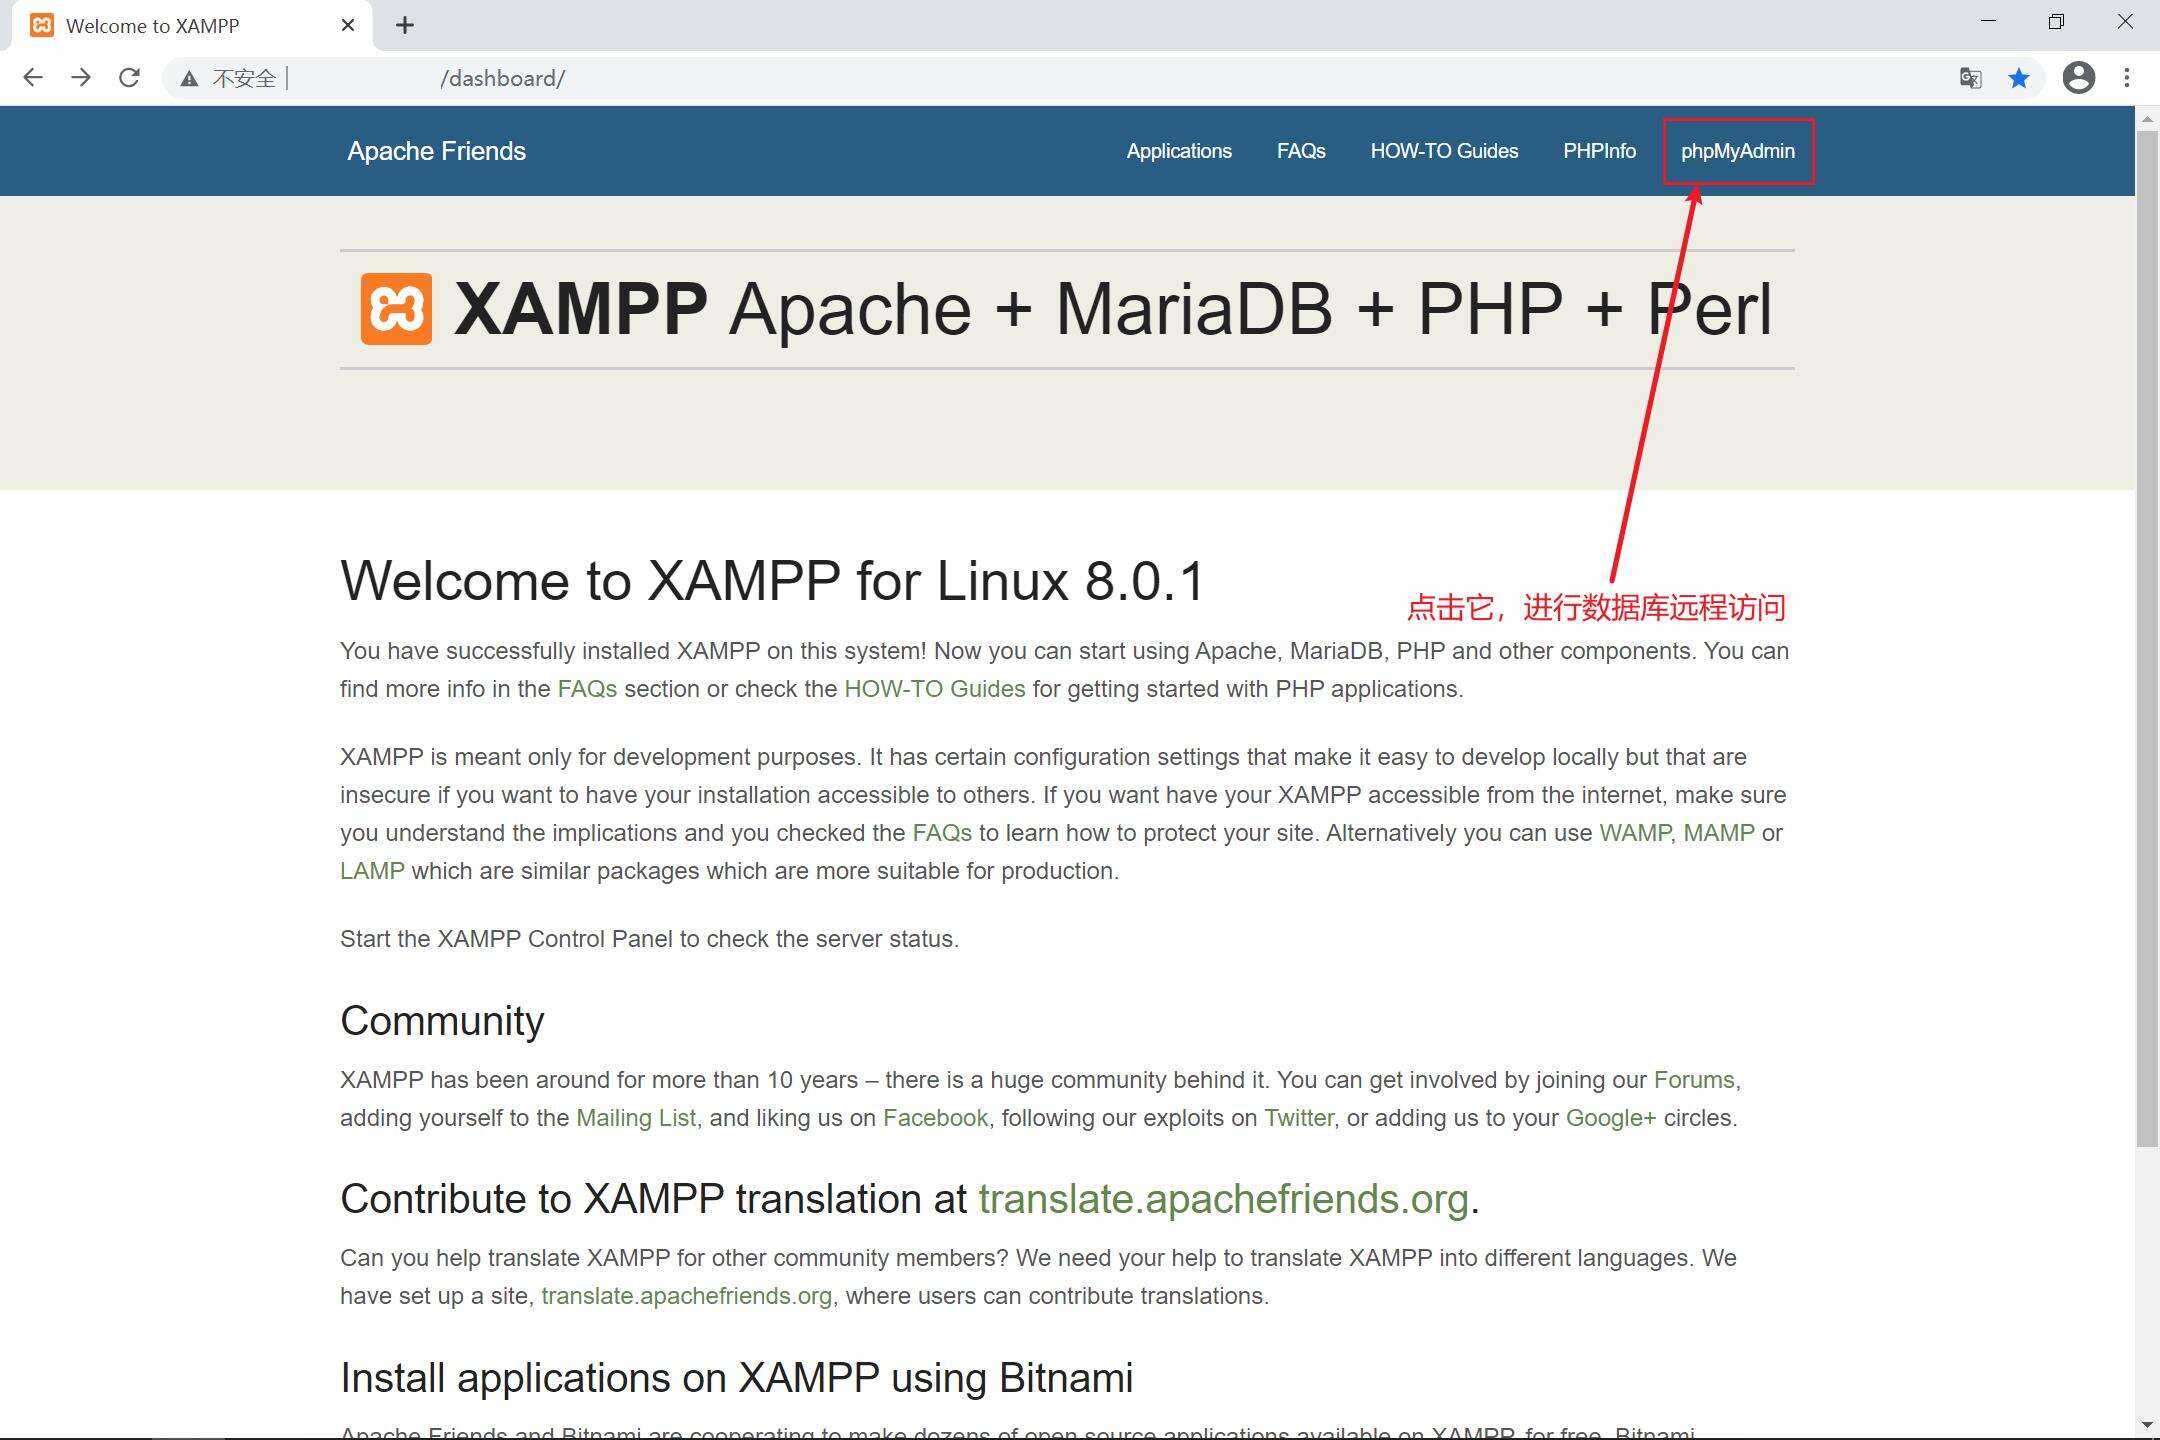Open the MAMP link

(1719, 833)
